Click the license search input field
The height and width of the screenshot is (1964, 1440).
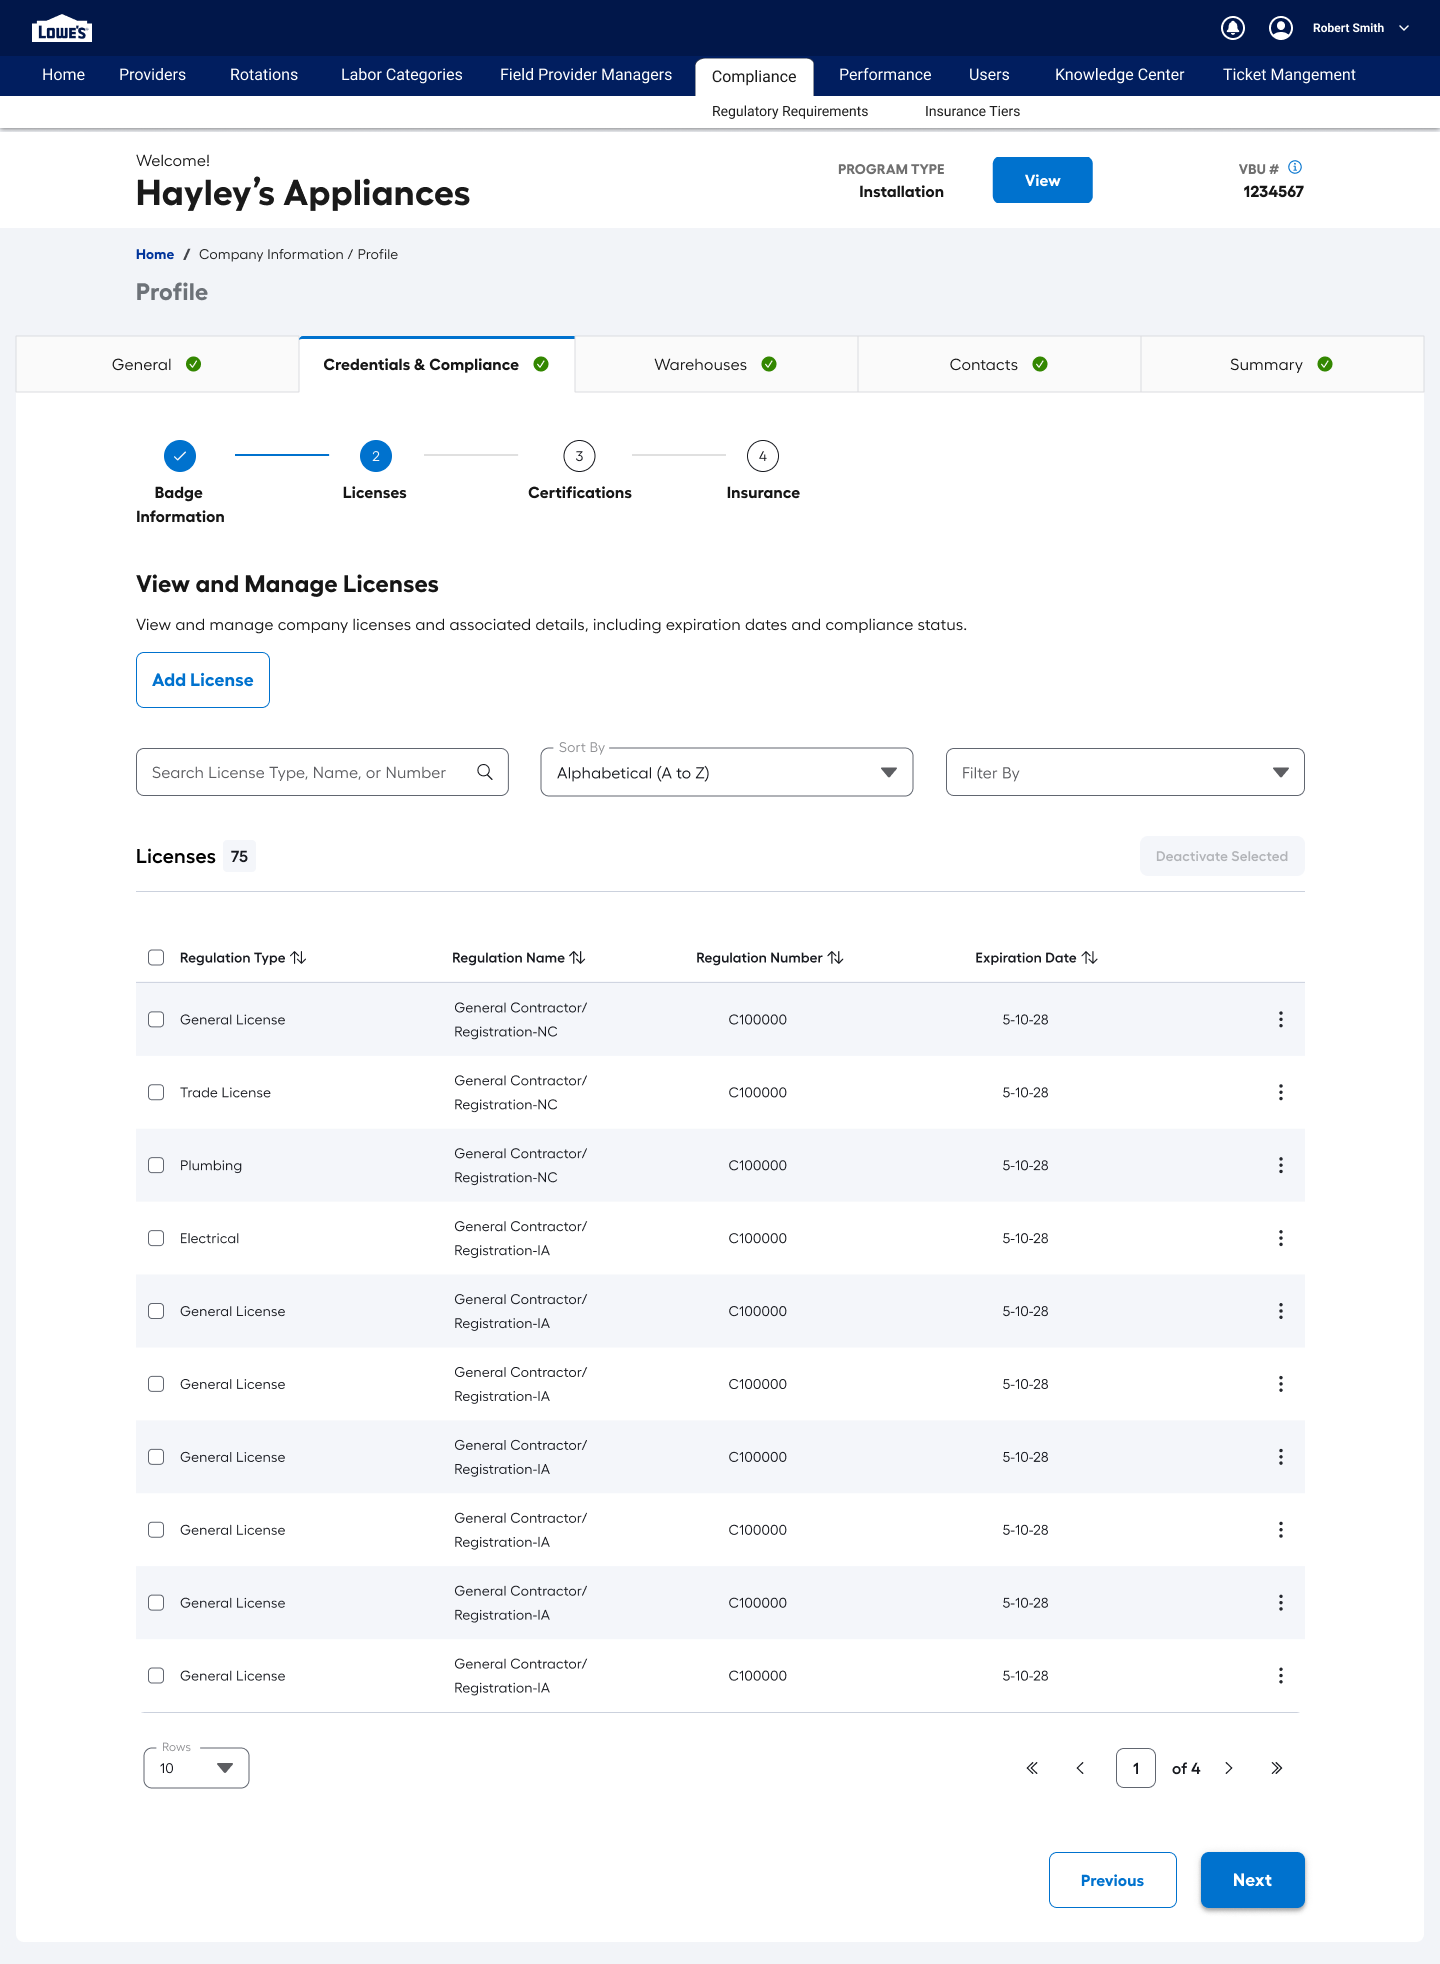click(322, 772)
